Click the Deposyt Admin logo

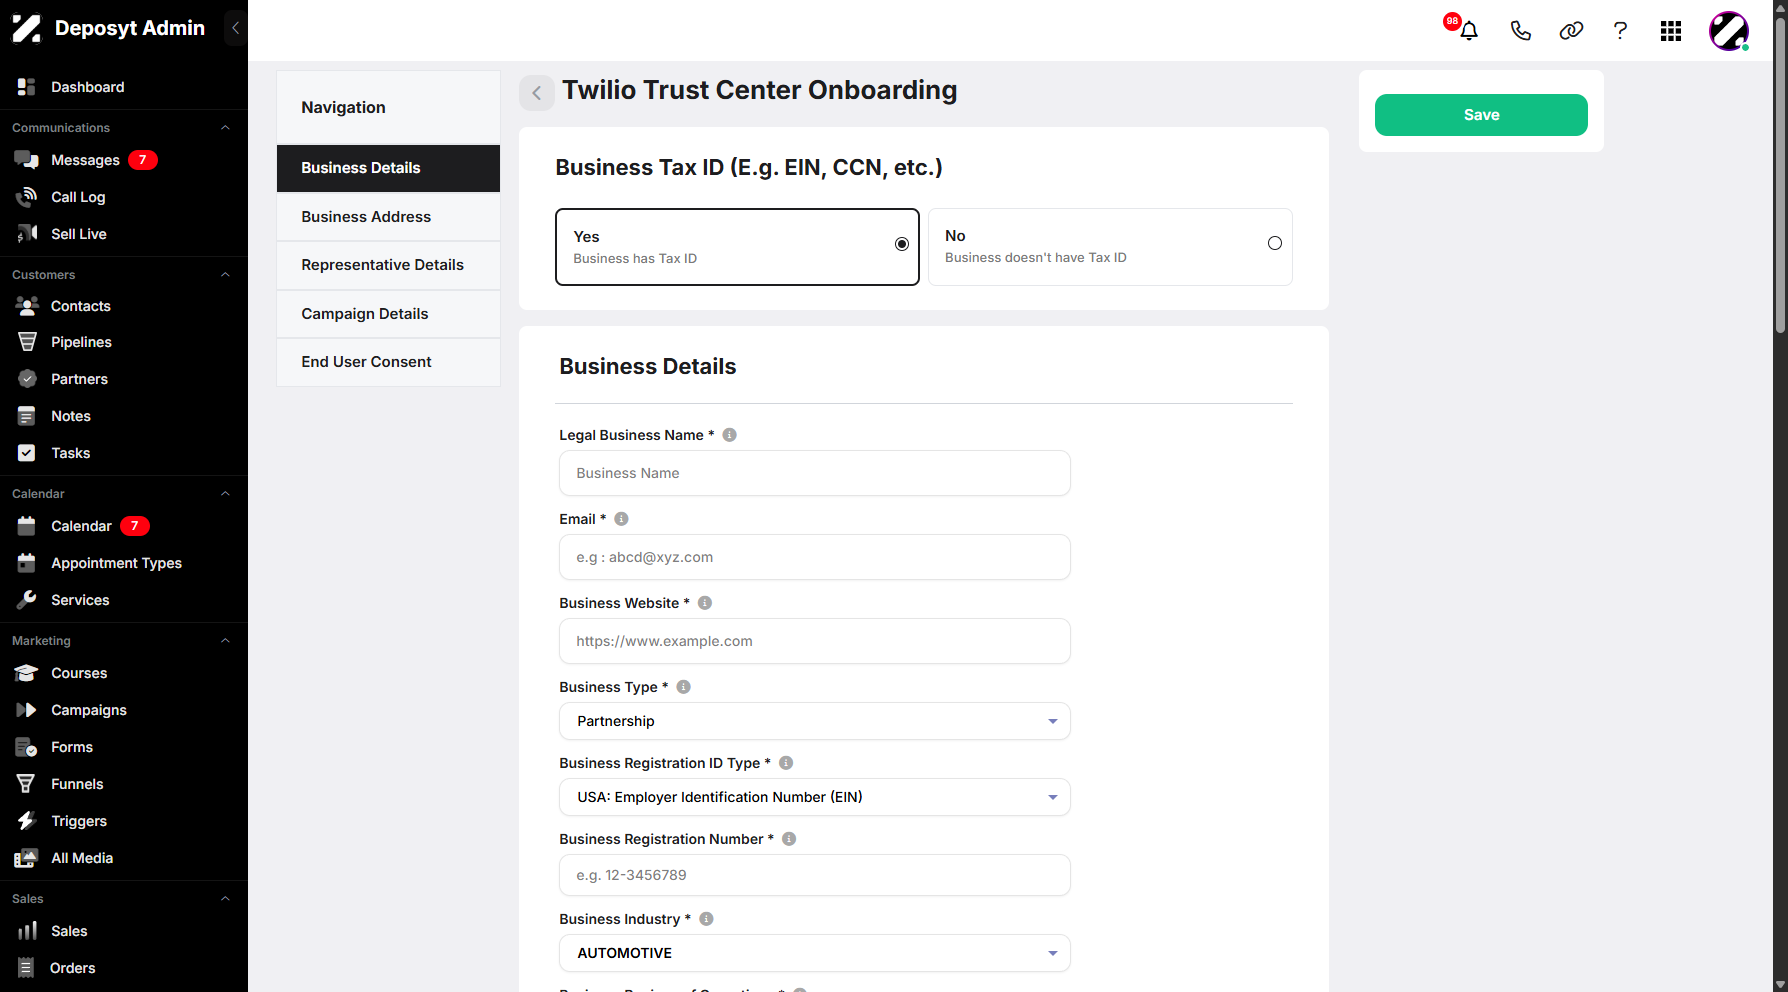point(108,28)
